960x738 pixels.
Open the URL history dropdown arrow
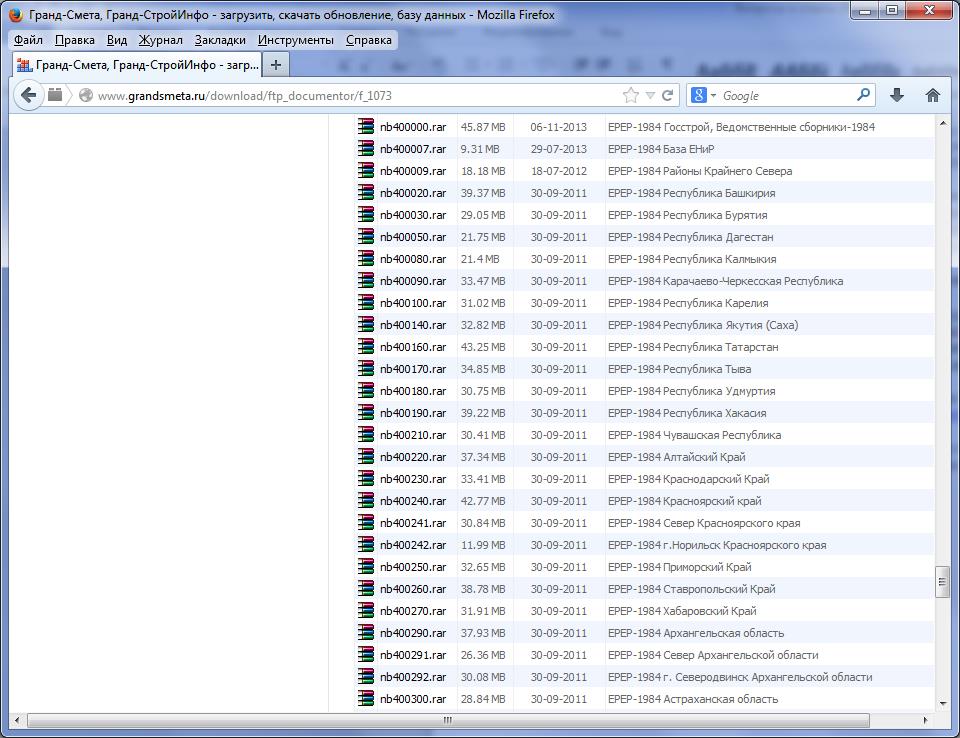pyautogui.click(x=650, y=96)
